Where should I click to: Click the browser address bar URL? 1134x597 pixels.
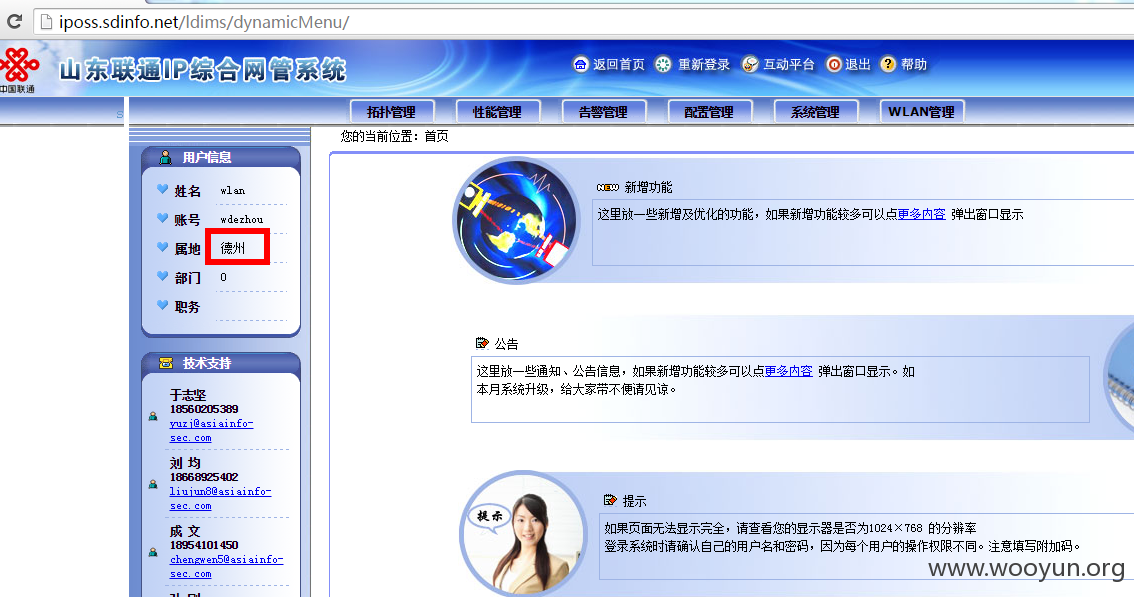(x=204, y=22)
